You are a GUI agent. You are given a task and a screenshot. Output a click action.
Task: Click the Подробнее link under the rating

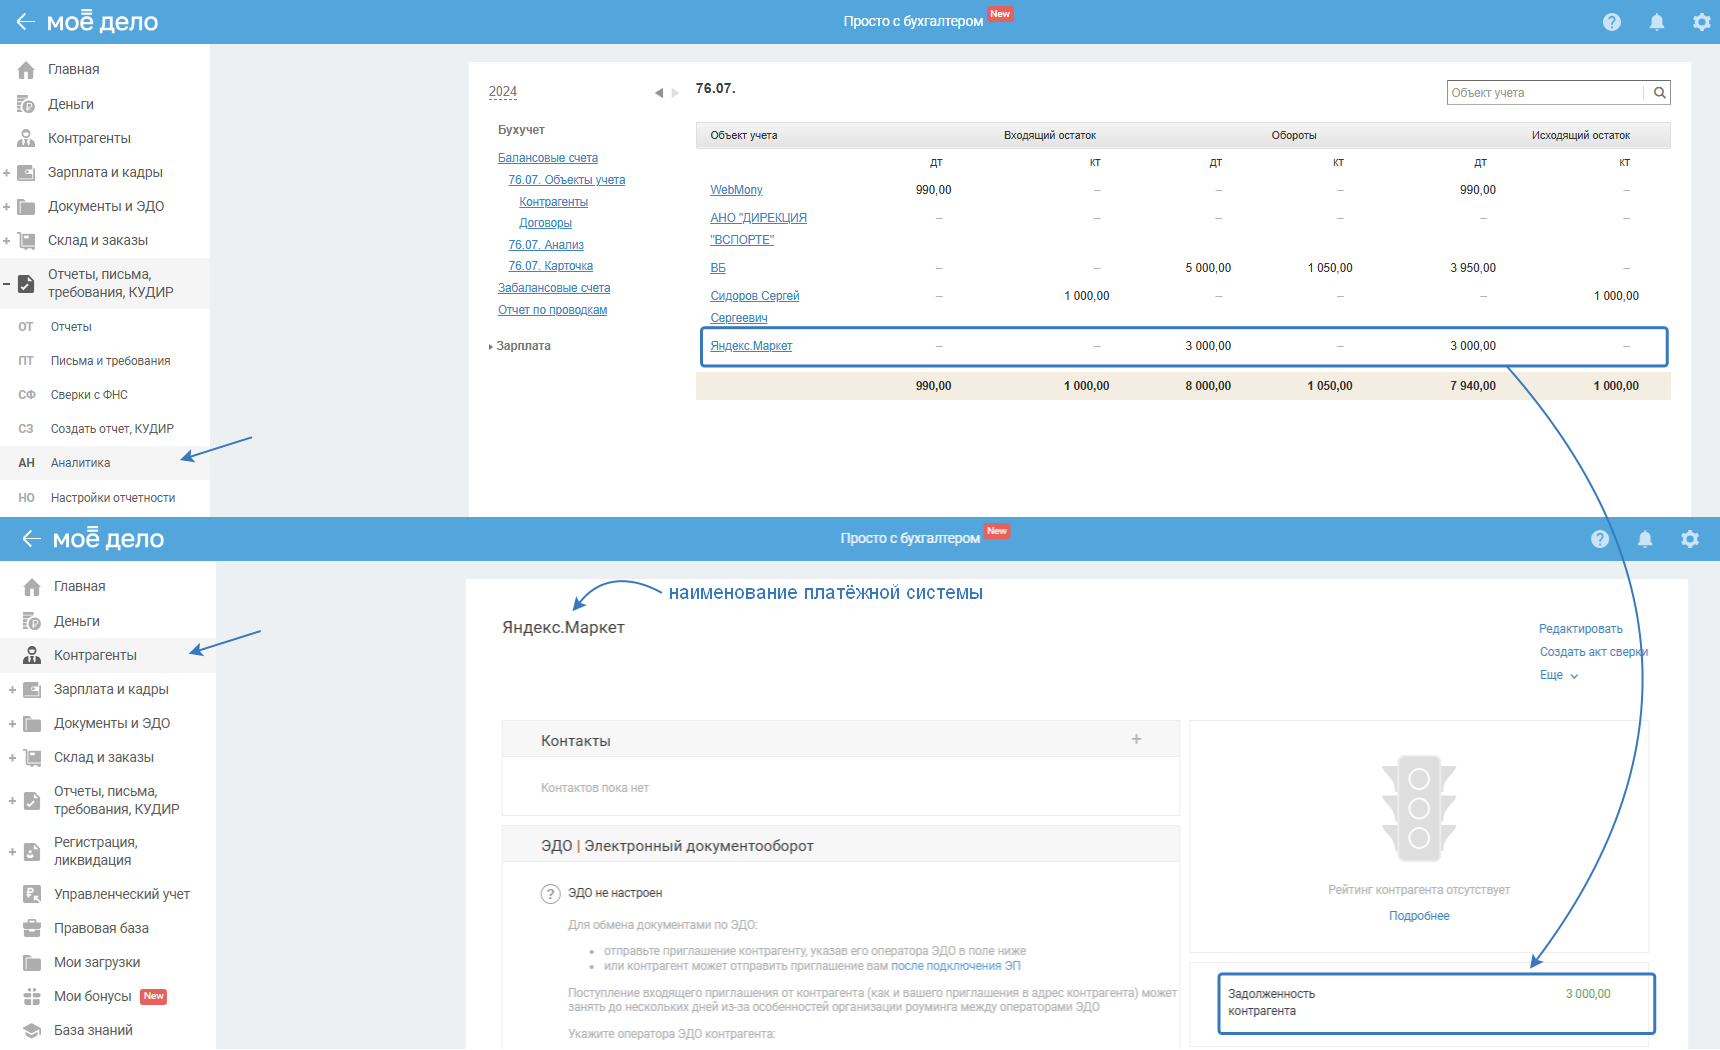tap(1419, 916)
